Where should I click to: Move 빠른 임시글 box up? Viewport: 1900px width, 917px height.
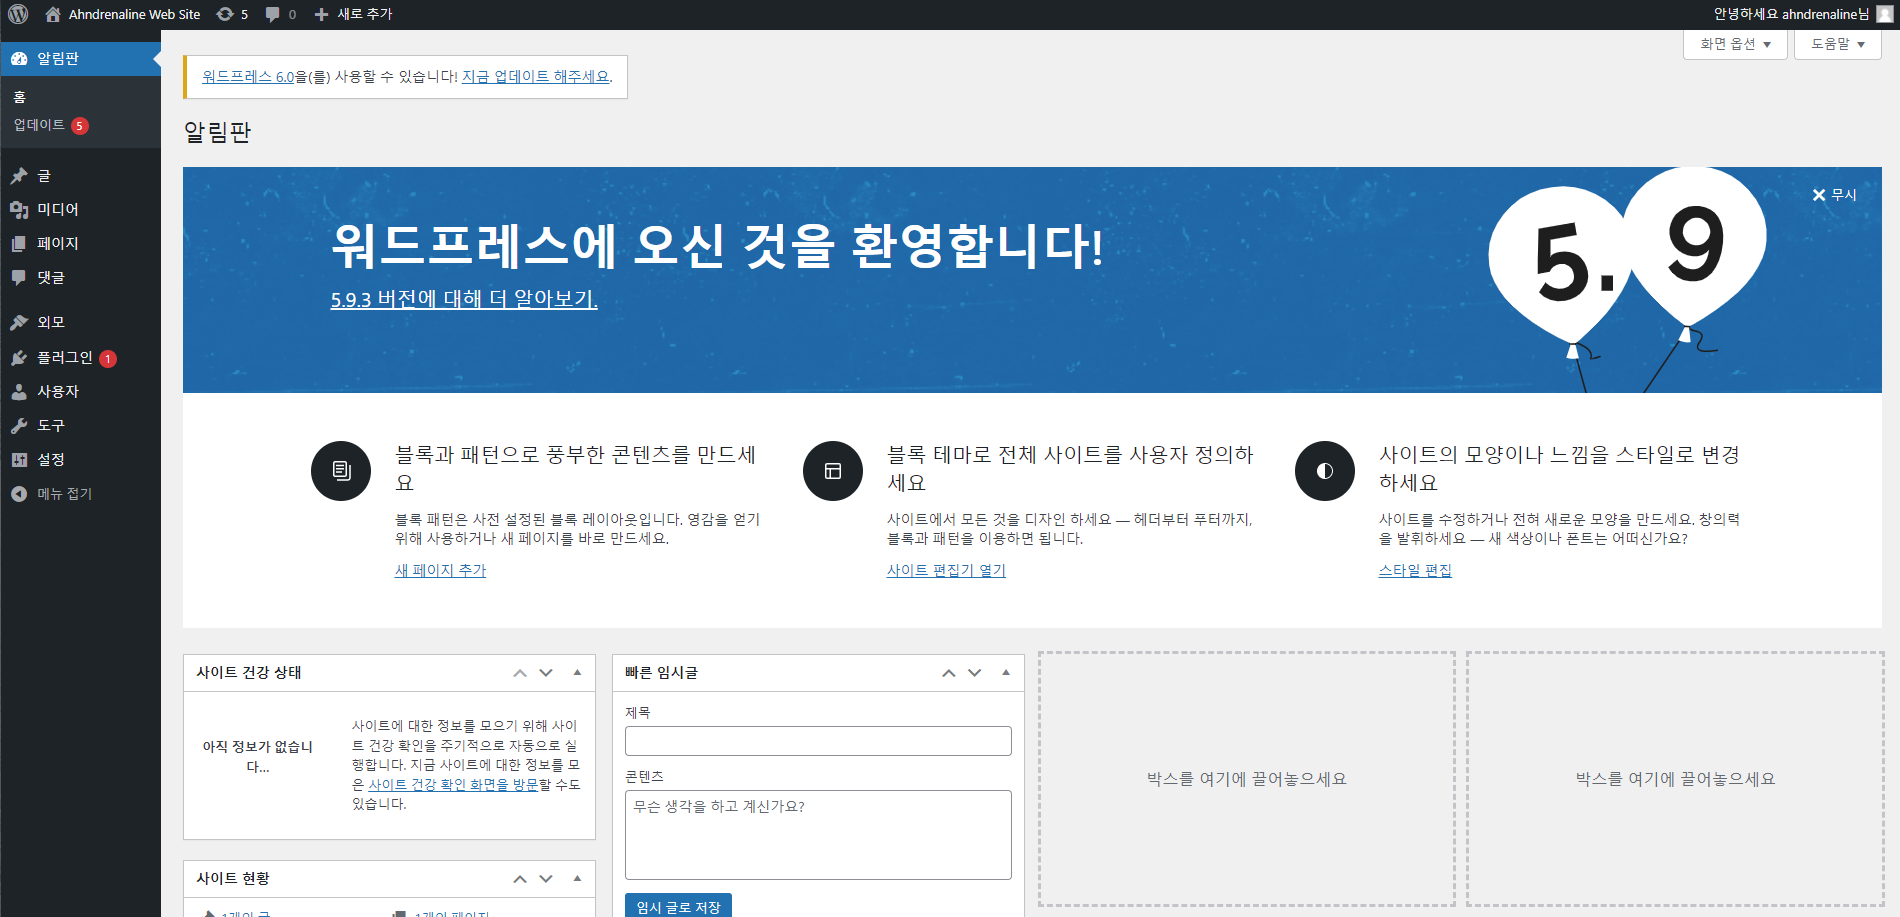point(949,673)
